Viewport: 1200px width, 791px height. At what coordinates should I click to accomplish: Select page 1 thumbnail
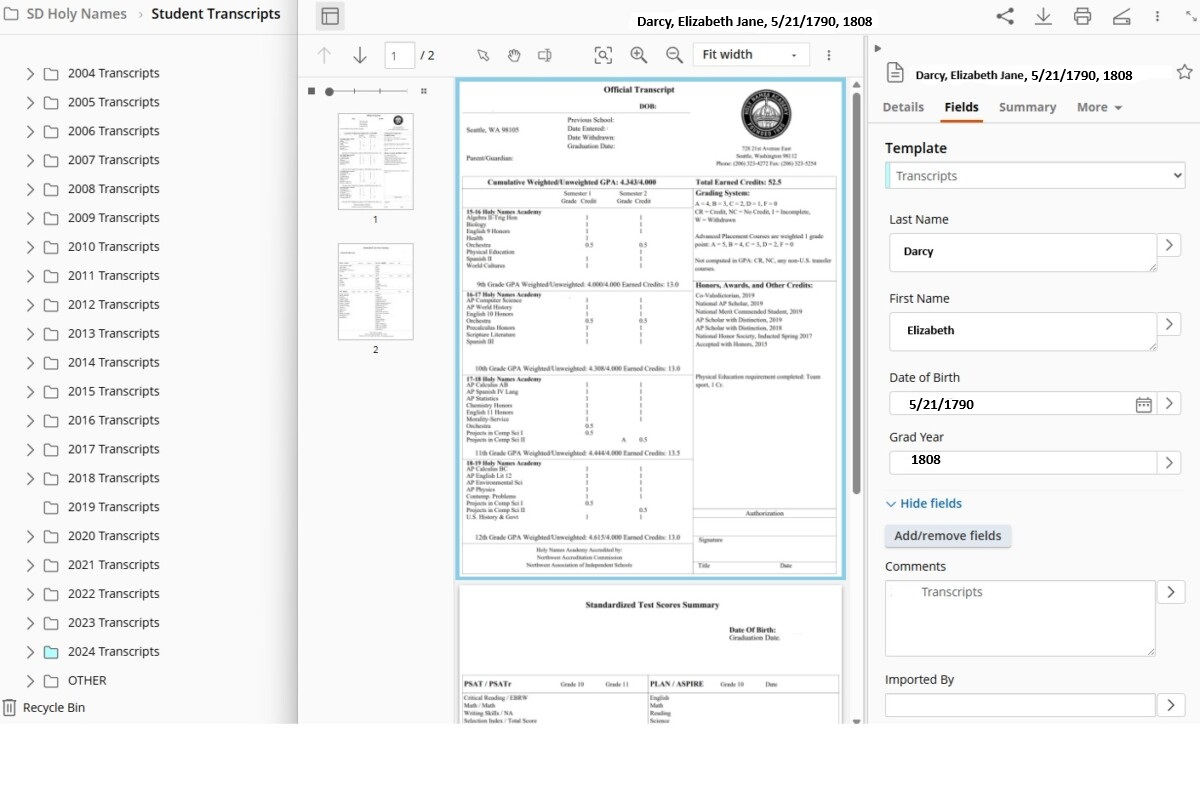375,161
